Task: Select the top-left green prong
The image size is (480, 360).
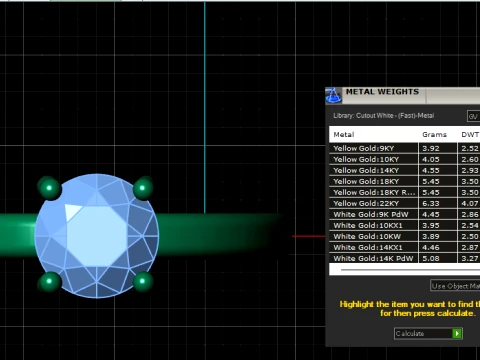Action: click(49, 188)
